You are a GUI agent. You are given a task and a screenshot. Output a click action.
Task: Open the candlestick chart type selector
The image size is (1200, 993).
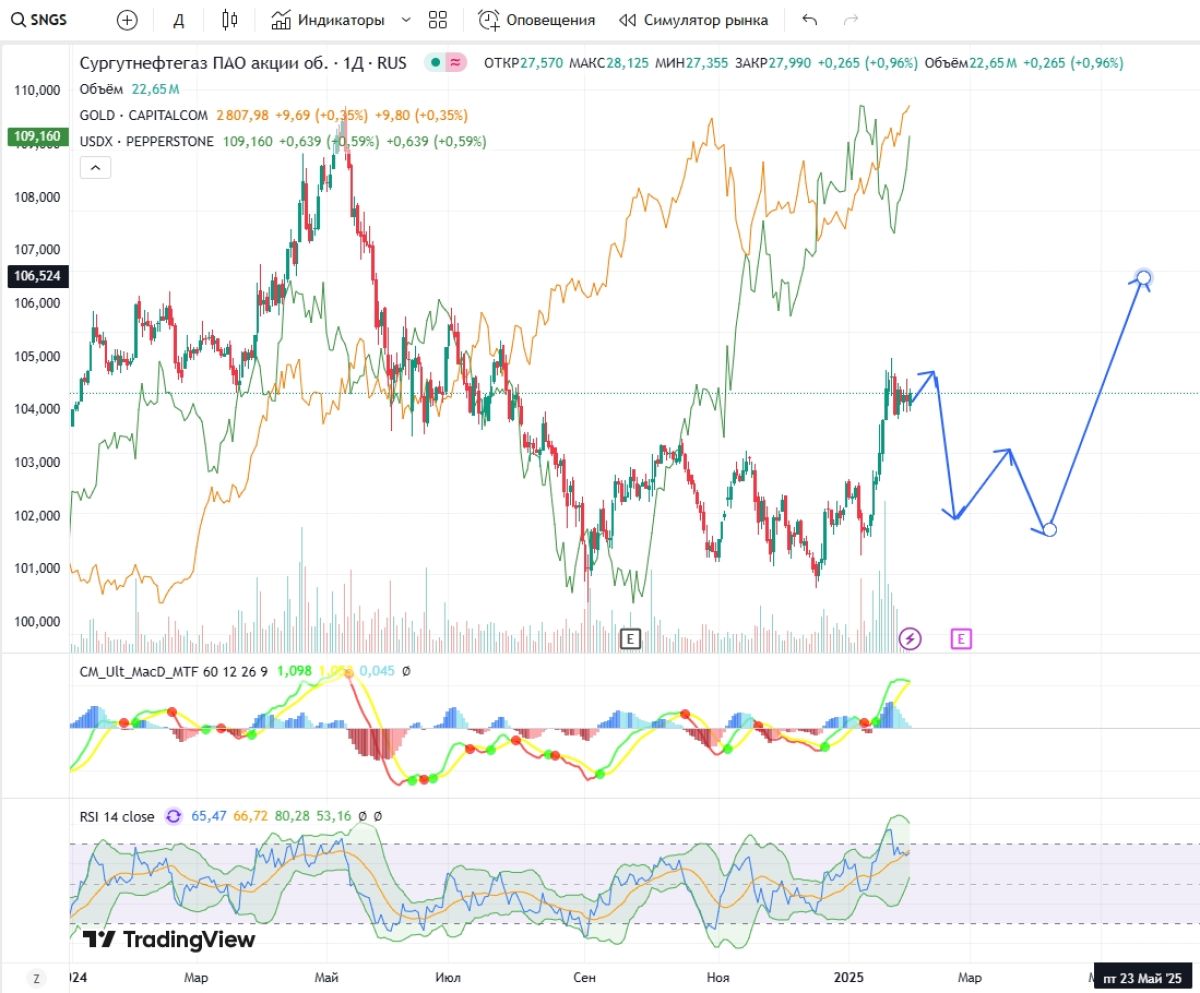point(231,20)
